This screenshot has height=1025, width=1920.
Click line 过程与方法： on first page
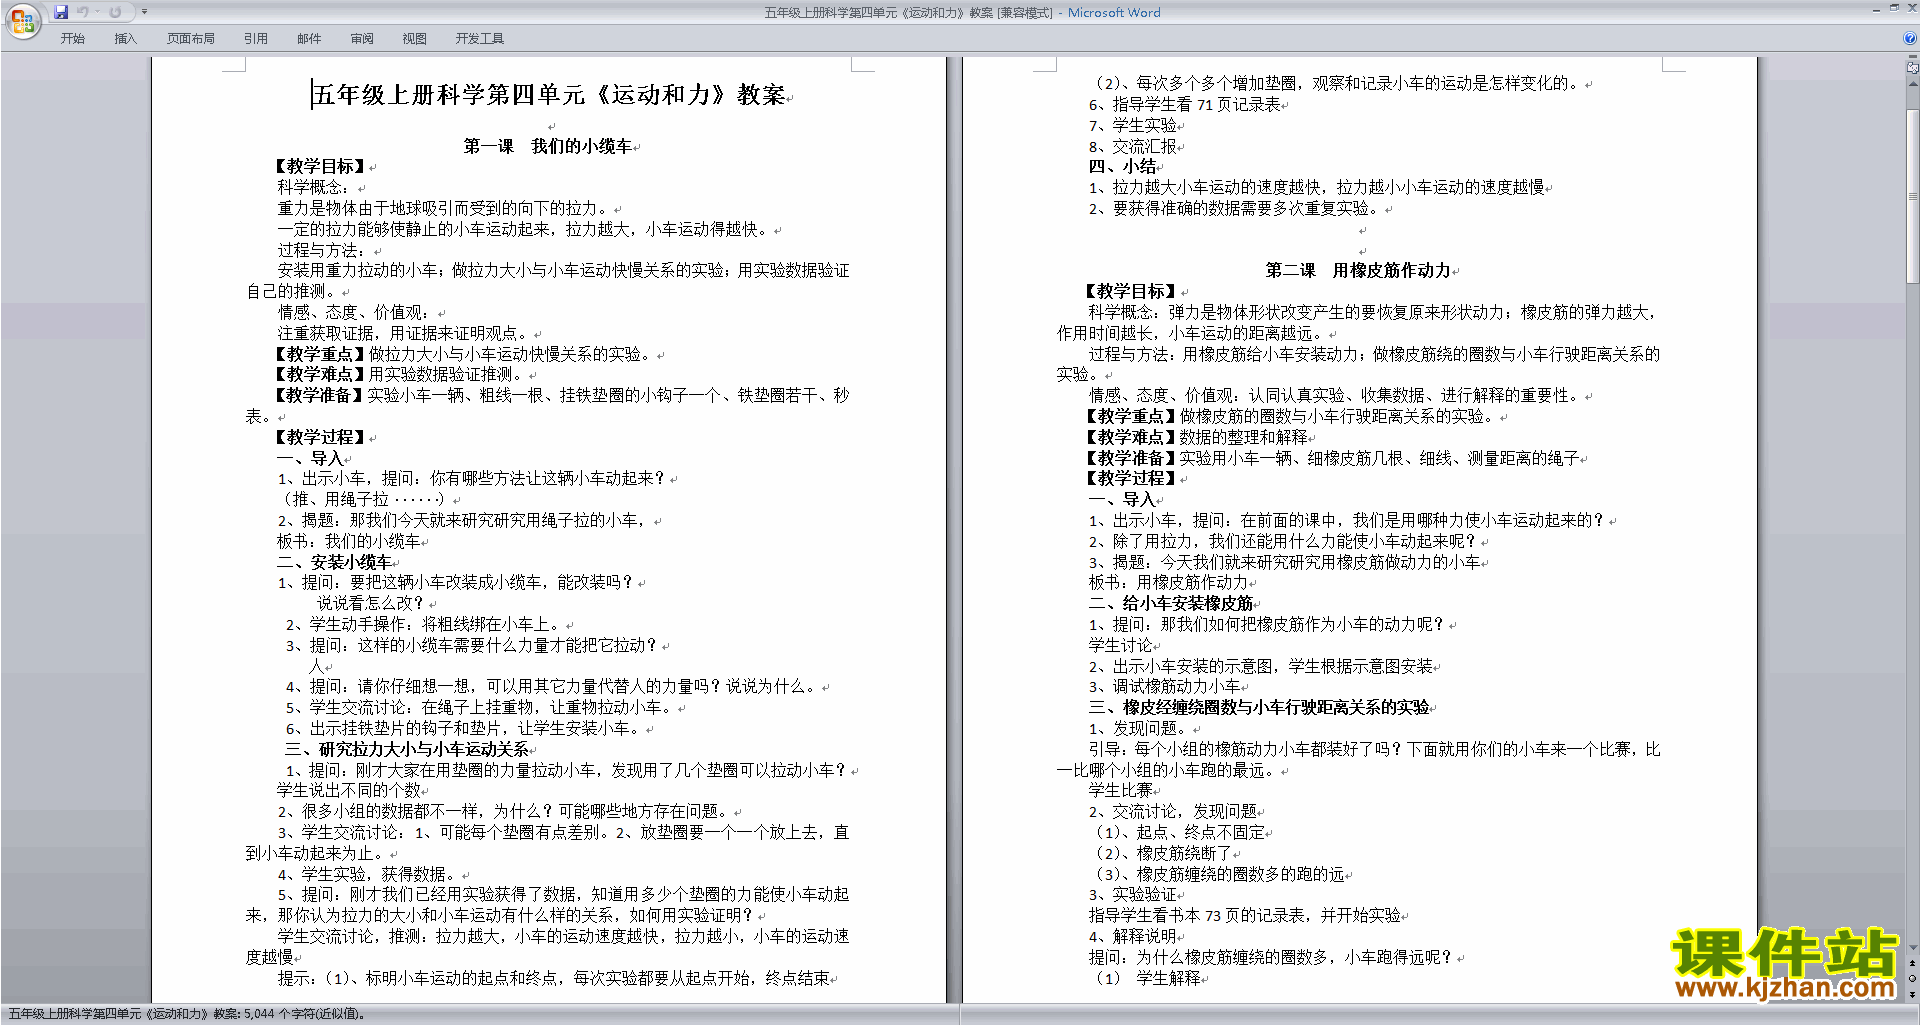click(x=321, y=250)
